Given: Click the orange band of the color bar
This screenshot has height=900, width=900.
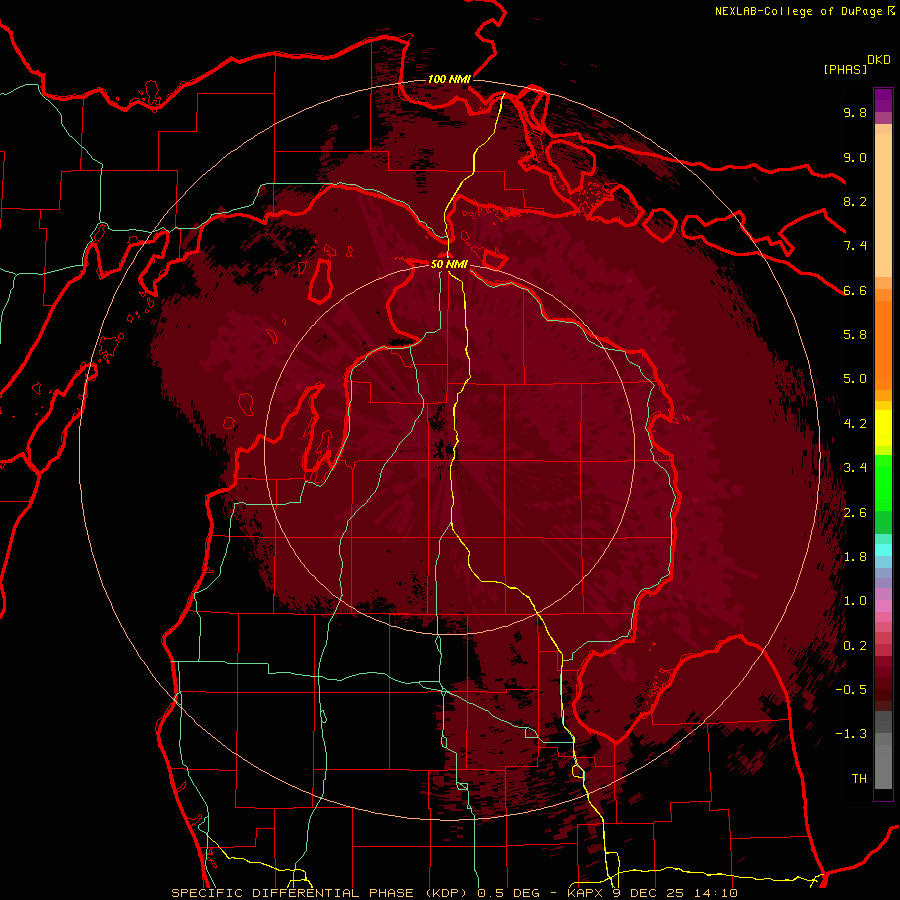Looking at the screenshot, I should click(883, 344).
